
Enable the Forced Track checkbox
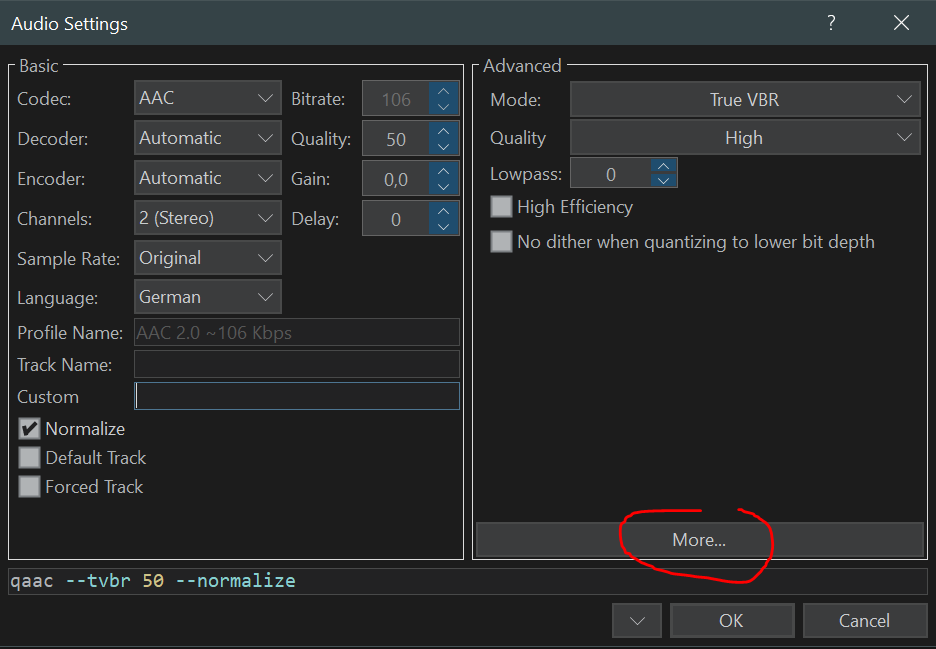click(29, 486)
